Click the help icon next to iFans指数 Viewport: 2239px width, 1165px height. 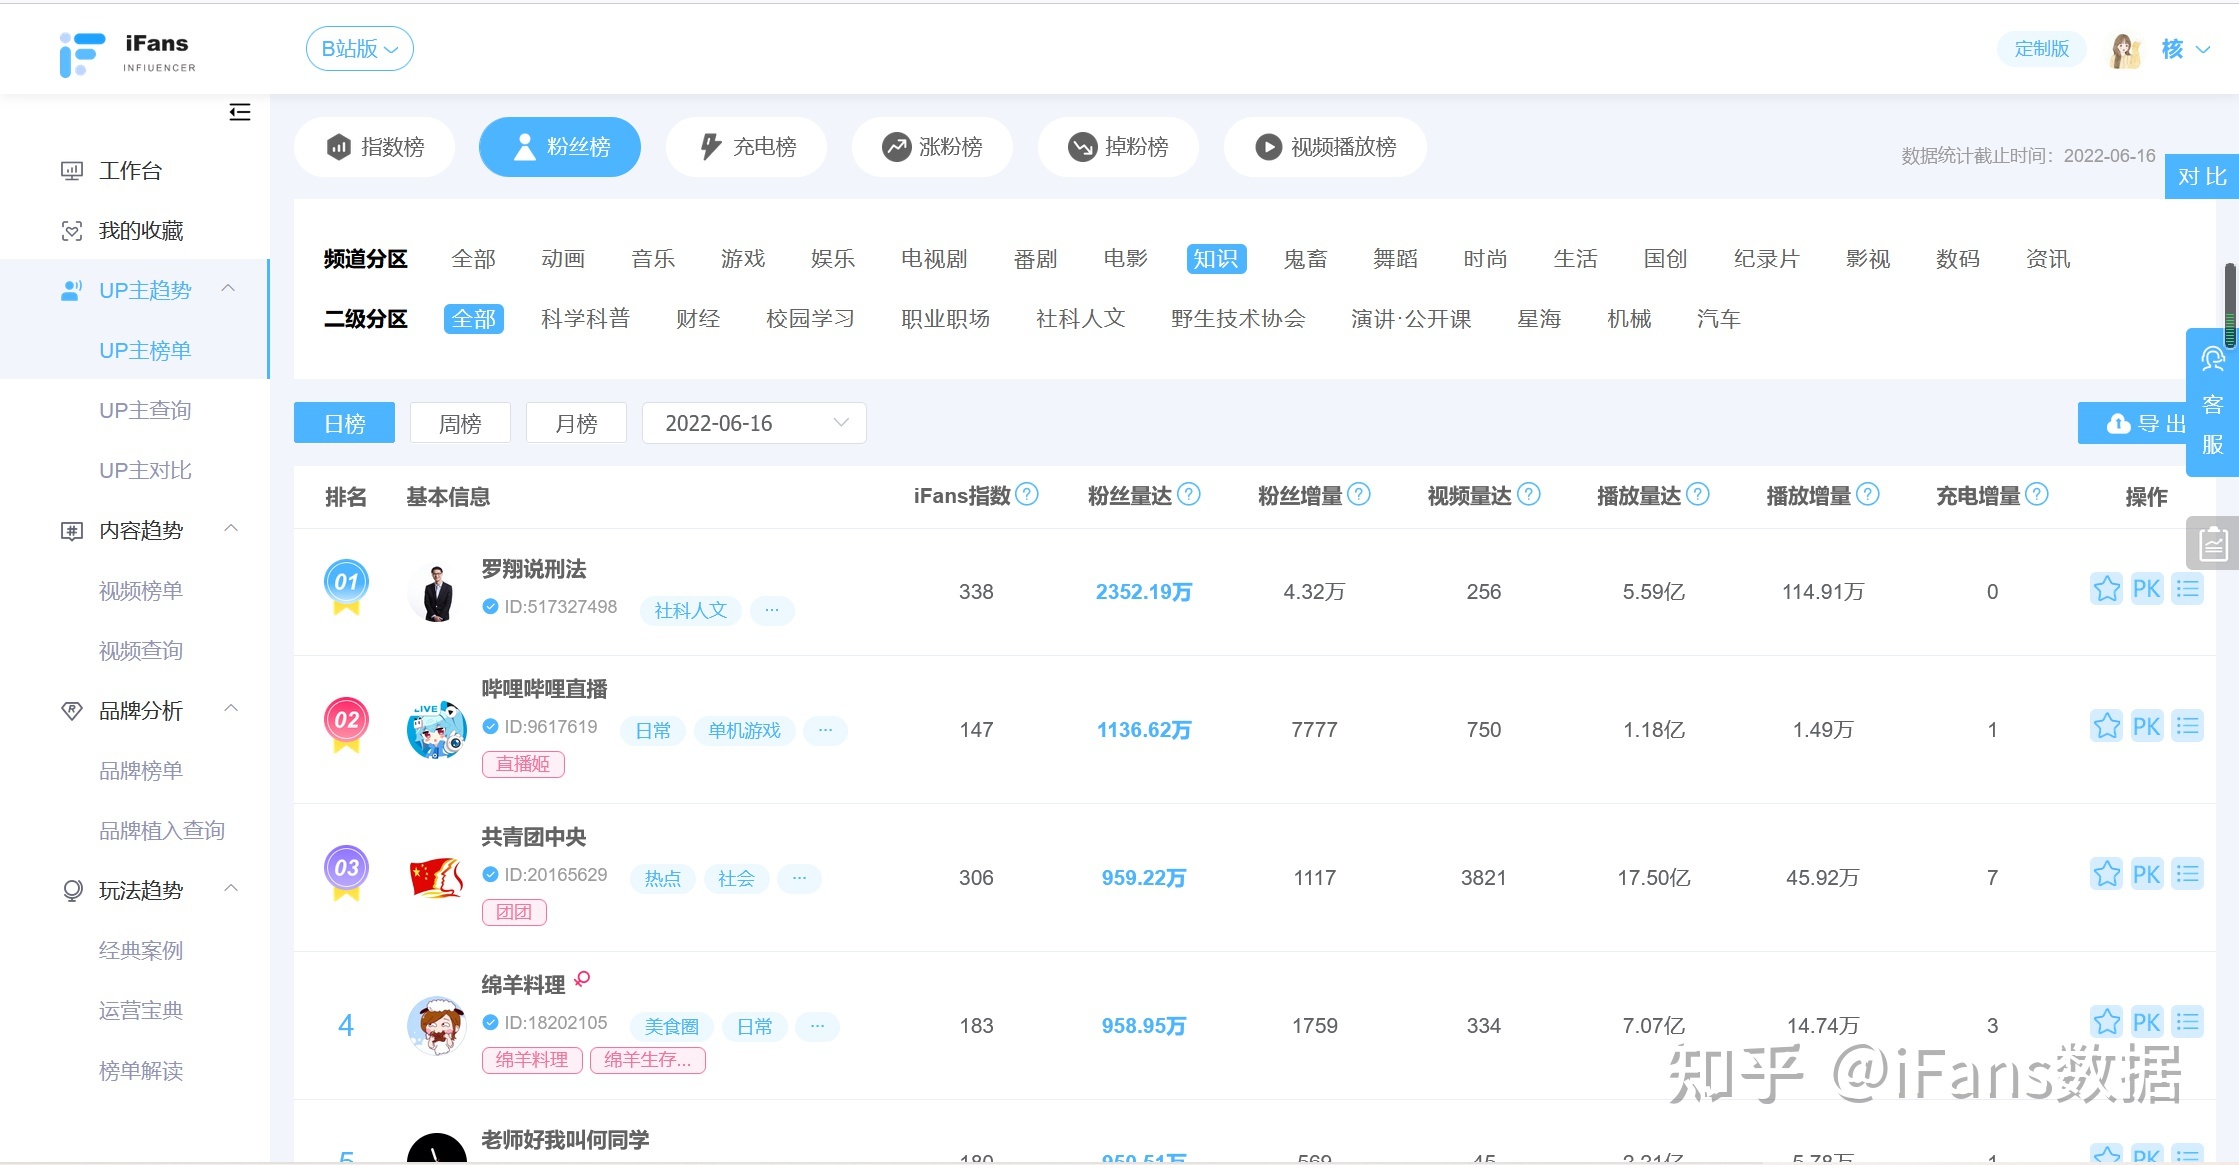coord(1027,495)
